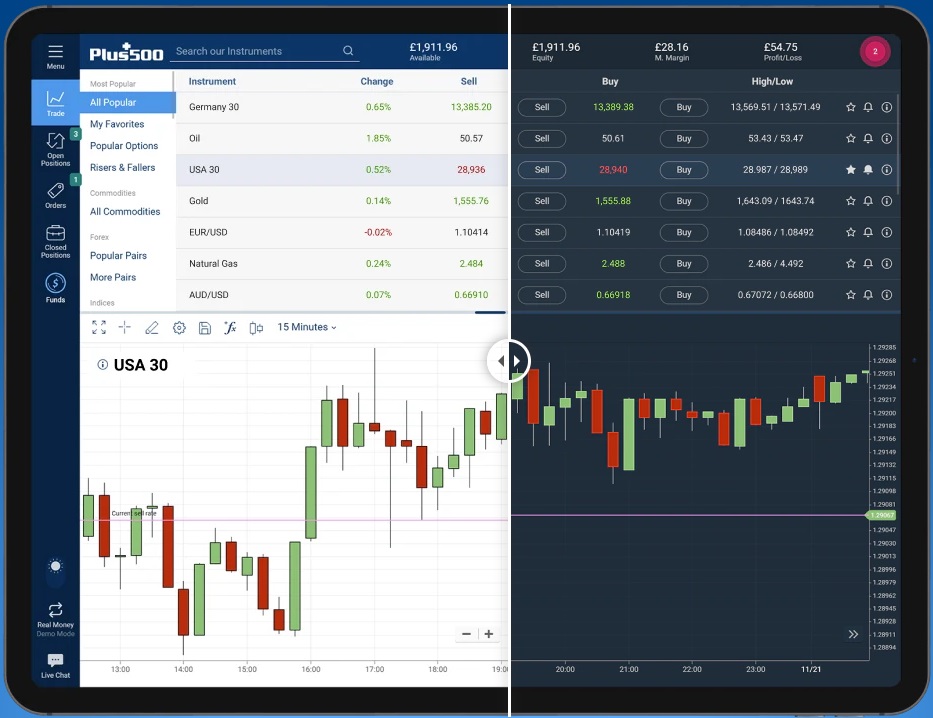Click Sell button for Germany 30
This screenshot has height=718, width=933.
tap(541, 107)
